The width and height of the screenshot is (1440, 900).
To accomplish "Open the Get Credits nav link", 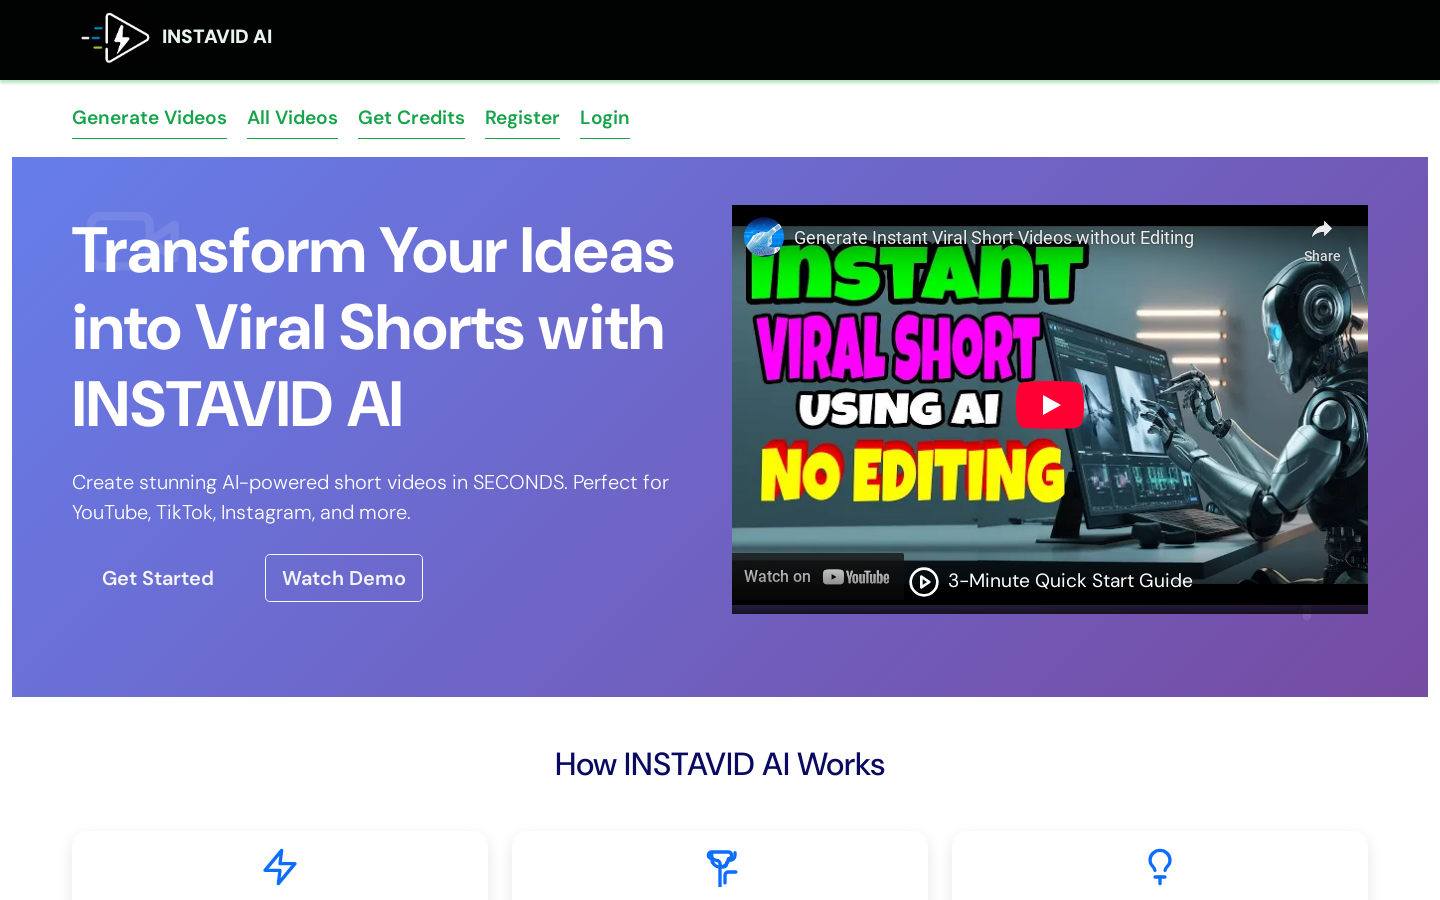I will [x=411, y=118].
